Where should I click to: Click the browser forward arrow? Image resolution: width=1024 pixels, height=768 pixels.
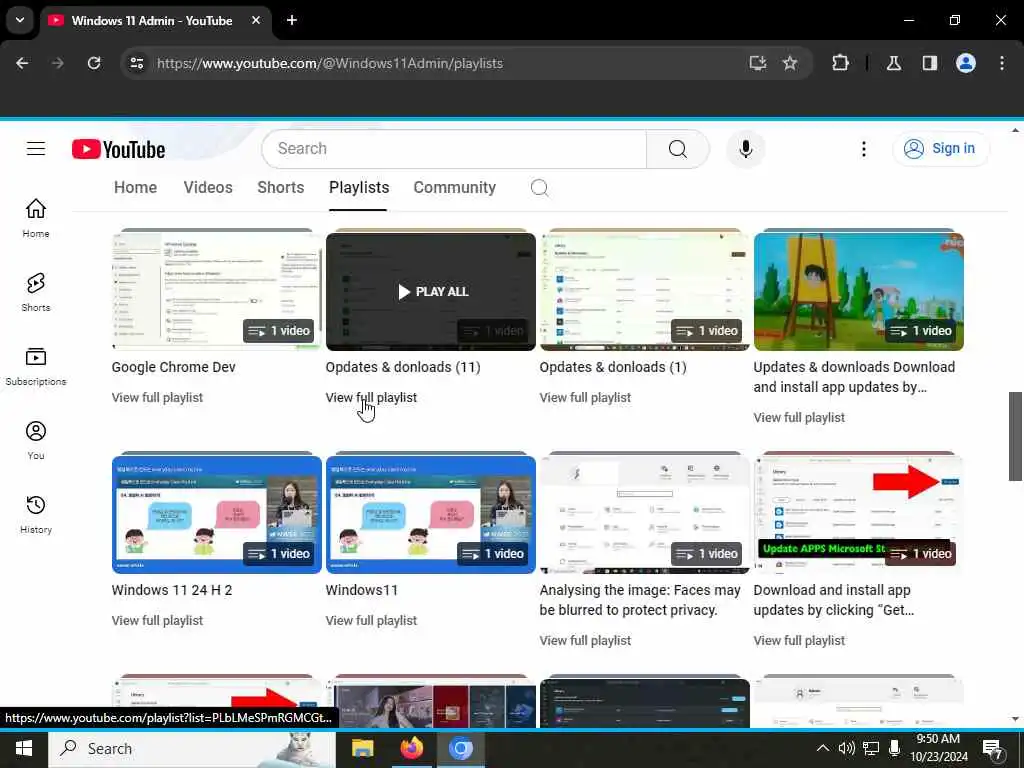(x=57, y=63)
